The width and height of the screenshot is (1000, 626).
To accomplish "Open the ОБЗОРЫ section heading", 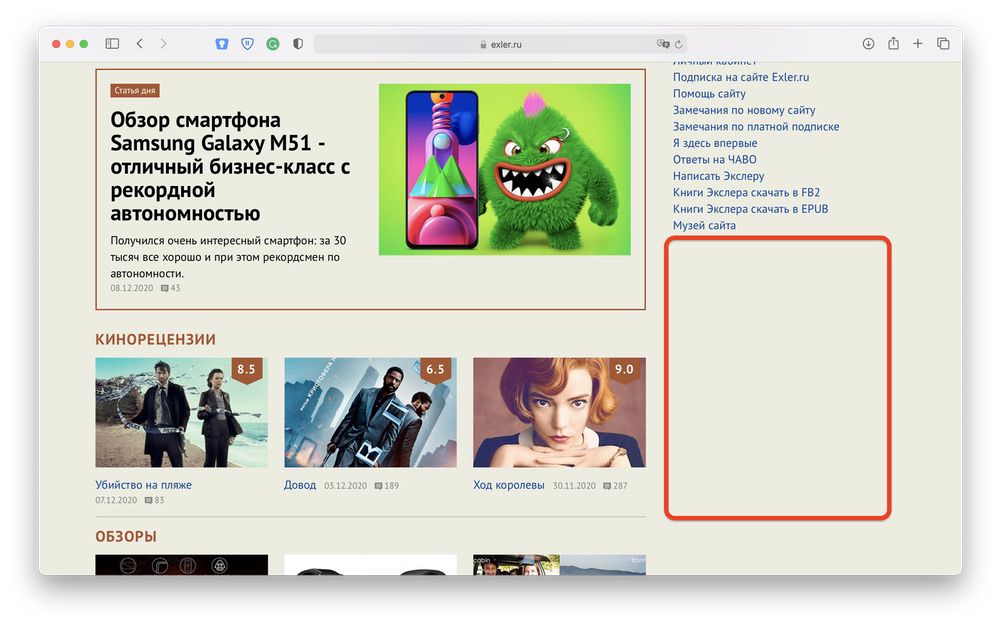I will coord(126,537).
